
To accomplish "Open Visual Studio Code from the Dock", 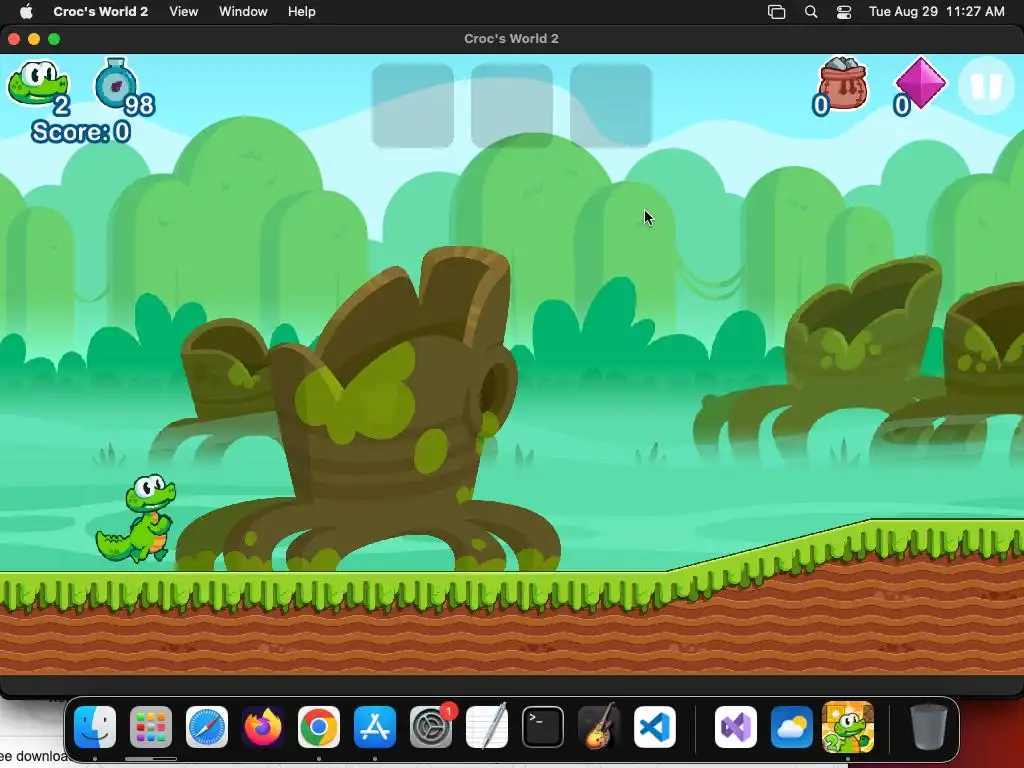I will tap(655, 727).
